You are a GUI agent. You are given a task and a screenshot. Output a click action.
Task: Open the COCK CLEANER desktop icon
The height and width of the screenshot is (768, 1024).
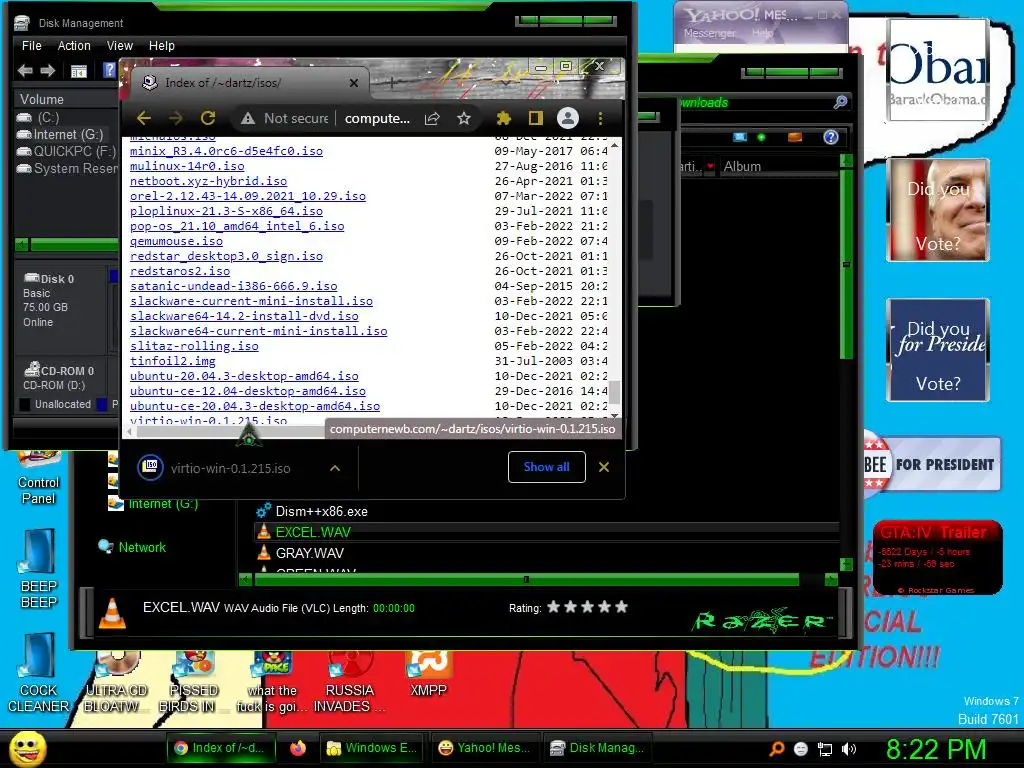pos(38,673)
